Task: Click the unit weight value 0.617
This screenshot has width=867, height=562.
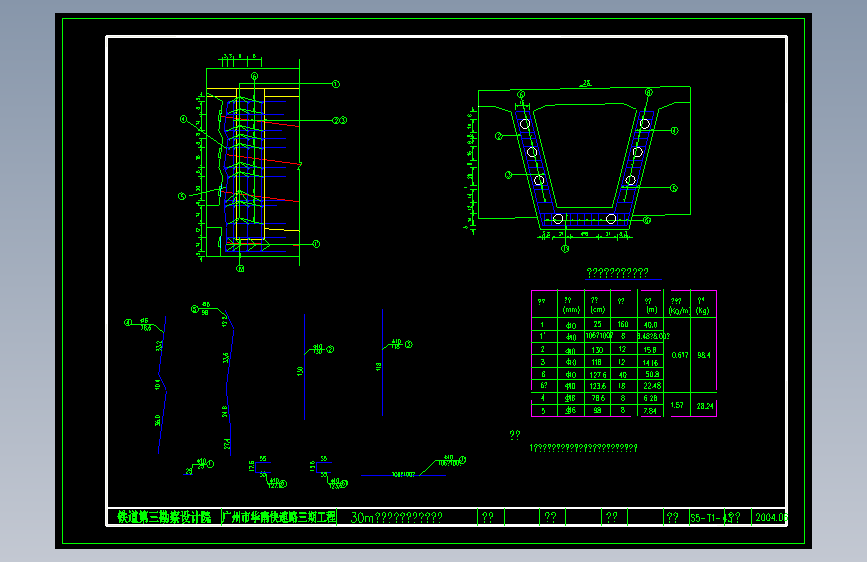Action: (680, 355)
